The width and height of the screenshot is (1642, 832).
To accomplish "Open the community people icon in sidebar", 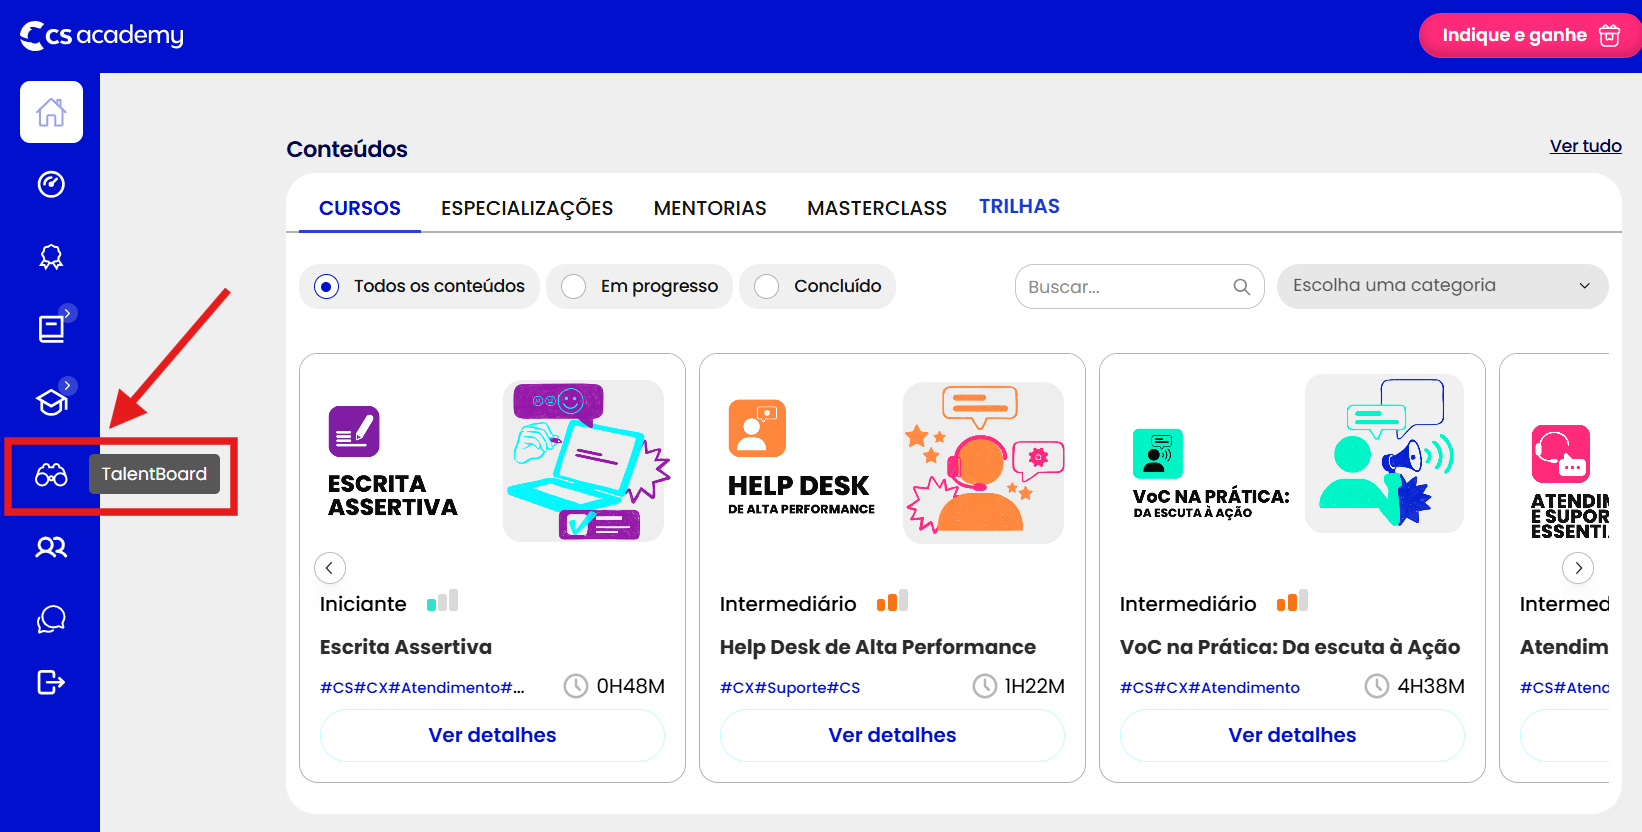I will [x=51, y=547].
